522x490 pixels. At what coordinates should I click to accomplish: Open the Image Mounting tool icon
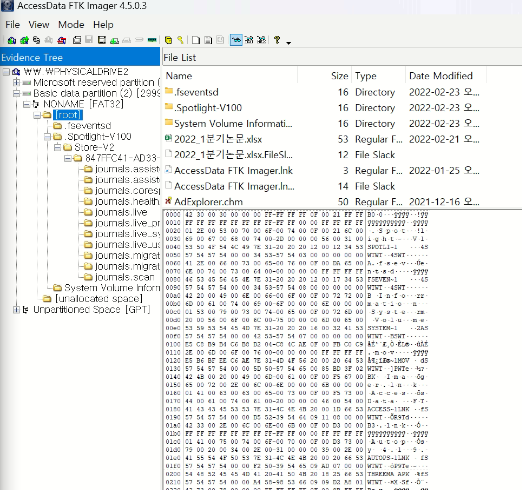(x=36, y=40)
